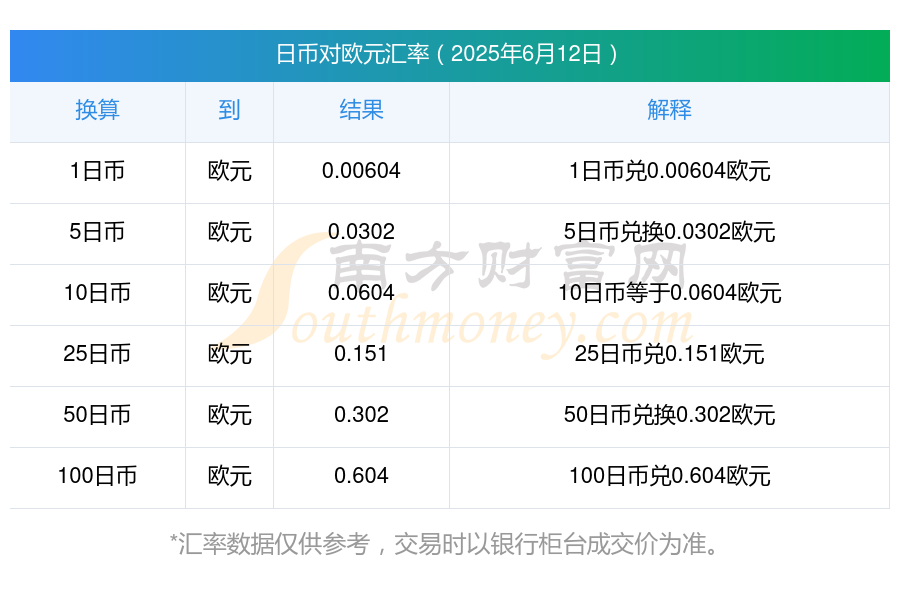Screen dimensions: 900x600
Task: Click 欧元 in the 25日币 row
Action: tap(230, 354)
